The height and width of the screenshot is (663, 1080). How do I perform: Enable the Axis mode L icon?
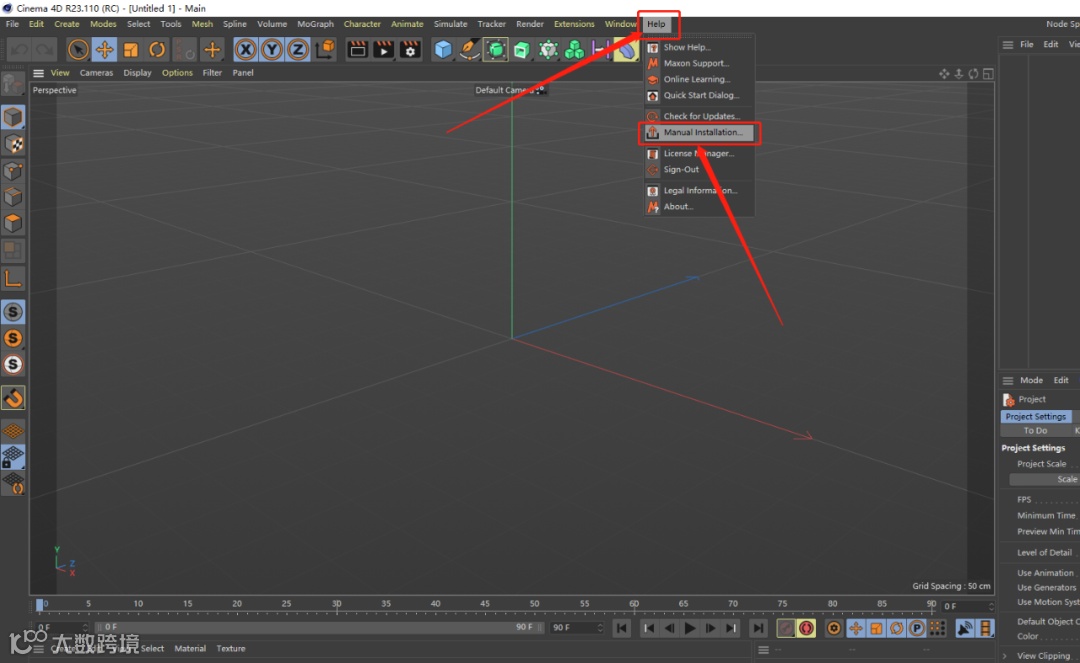pos(12,278)
